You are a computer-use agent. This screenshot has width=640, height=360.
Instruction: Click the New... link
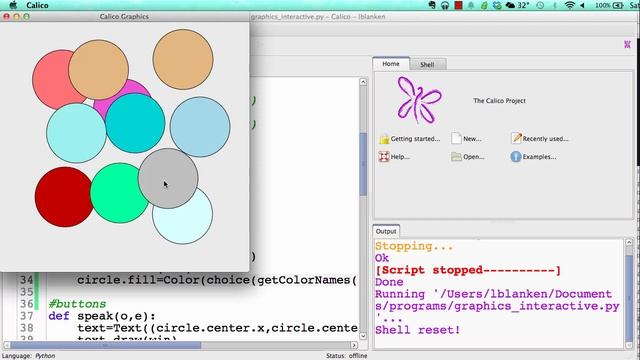click(472, 139)
